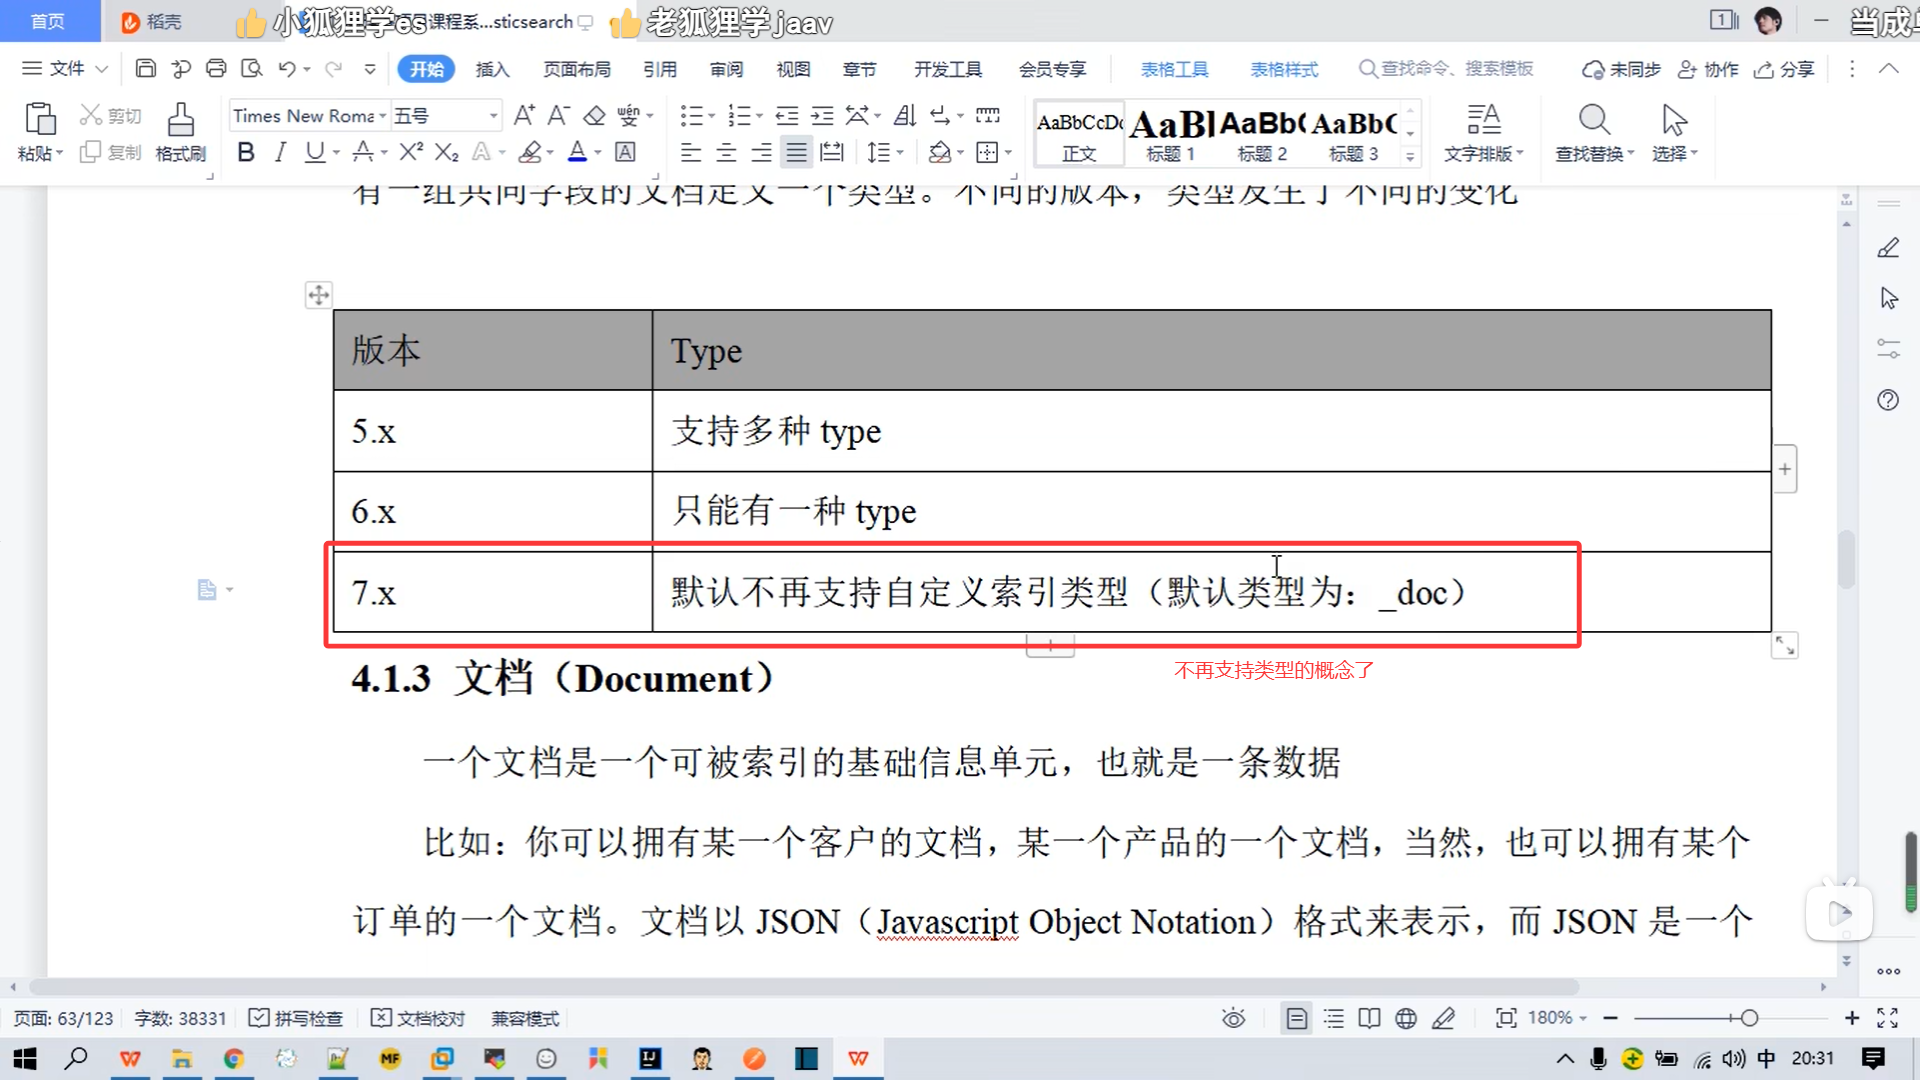Toggle Italic formatting

pyautogui.click(x=281, y=152)
